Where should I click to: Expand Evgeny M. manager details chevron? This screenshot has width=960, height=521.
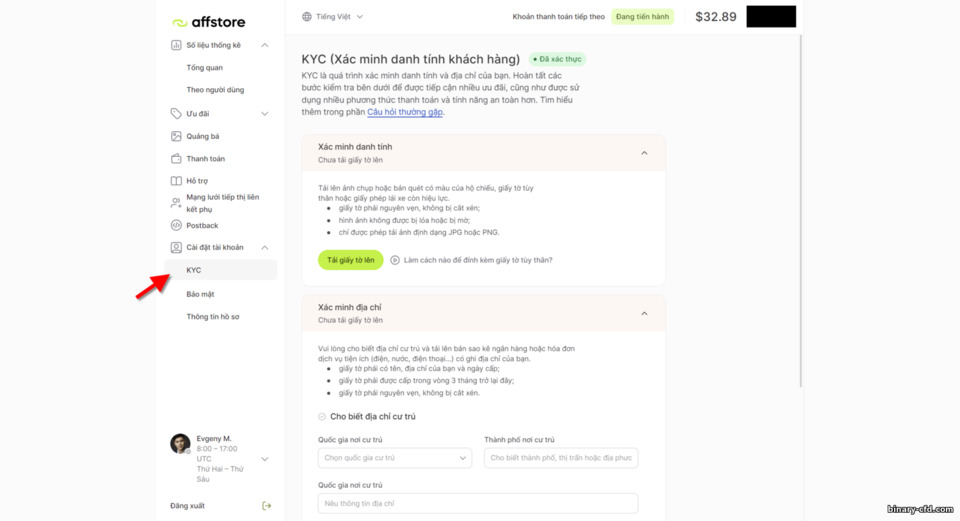[264, 459]
